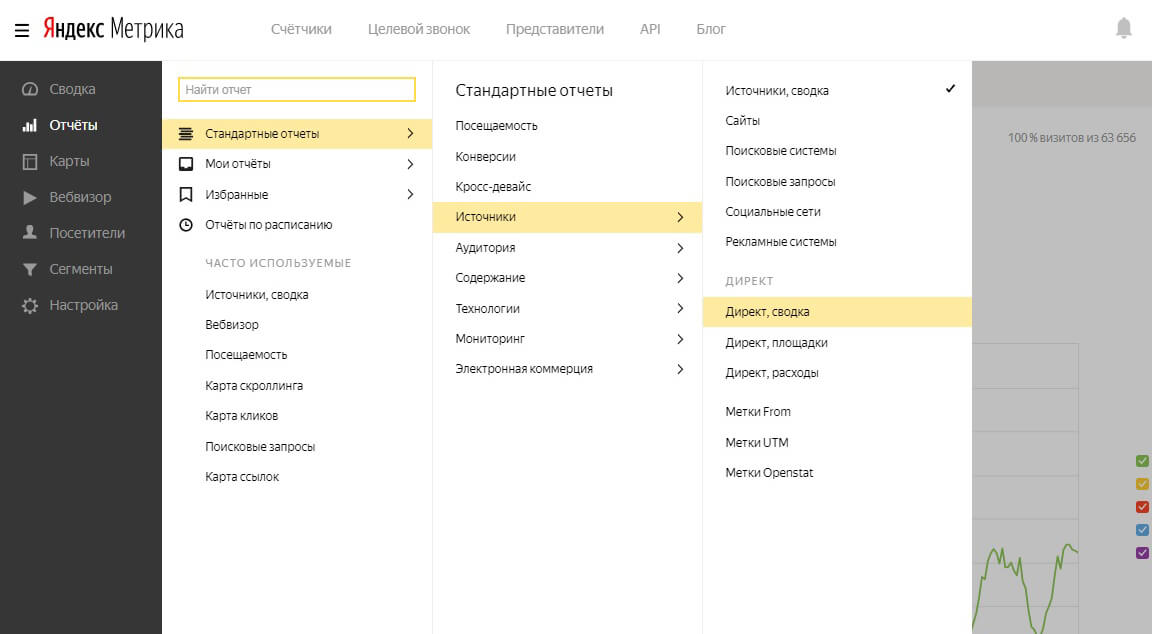The height and width of the screenshot is (634, 1152).
Task: Toggle the purple chart legend checkbox
Action: point(1143,553)
